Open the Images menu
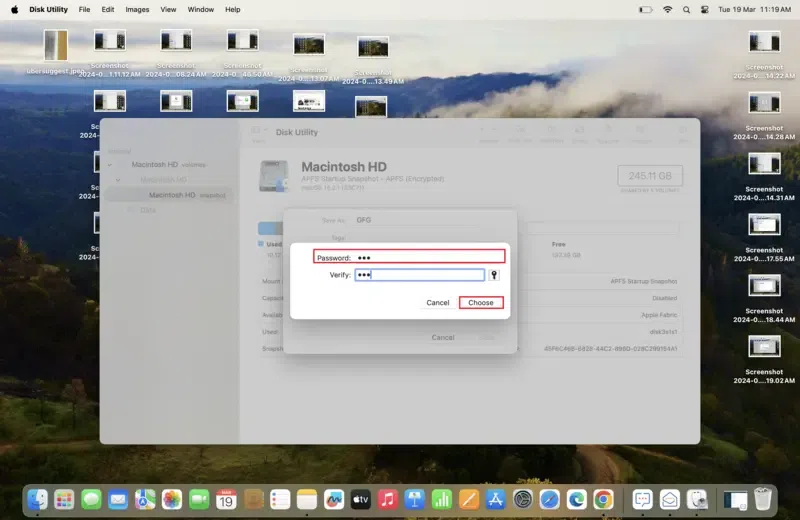 [x=137, y=9]
